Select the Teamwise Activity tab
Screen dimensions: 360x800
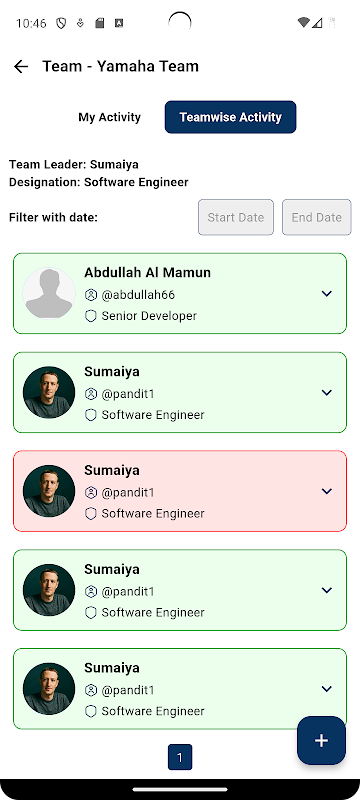230,117
